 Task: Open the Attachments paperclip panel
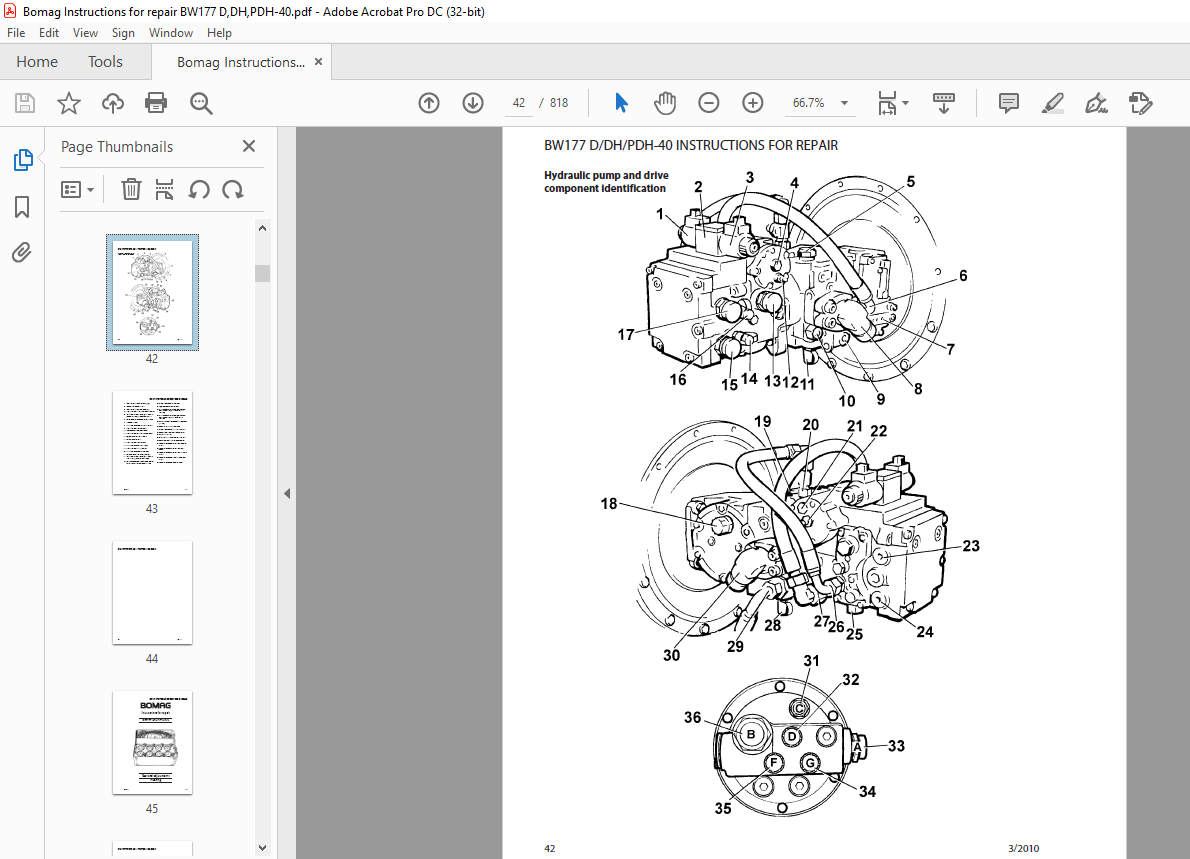coord(22,253)
